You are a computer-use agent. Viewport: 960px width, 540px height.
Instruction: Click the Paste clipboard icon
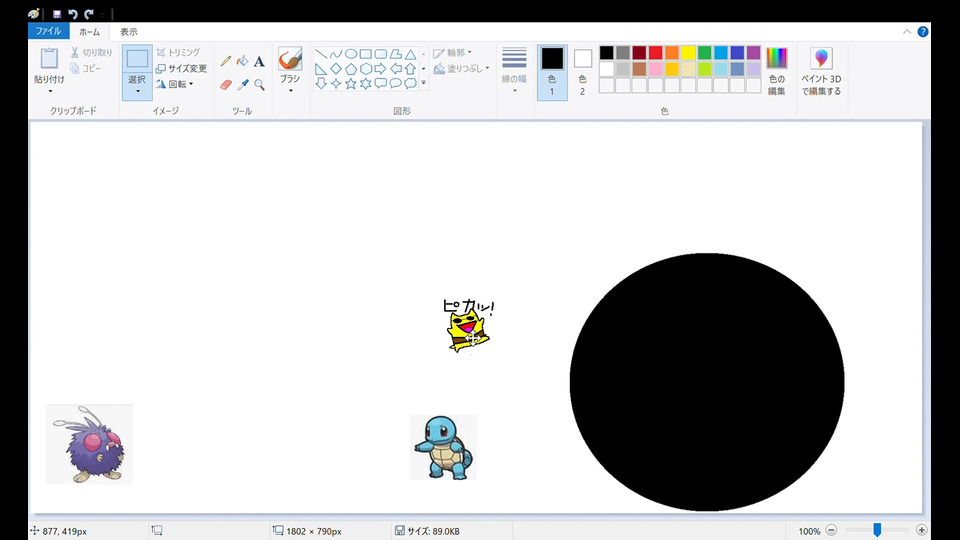coord(49,59)
